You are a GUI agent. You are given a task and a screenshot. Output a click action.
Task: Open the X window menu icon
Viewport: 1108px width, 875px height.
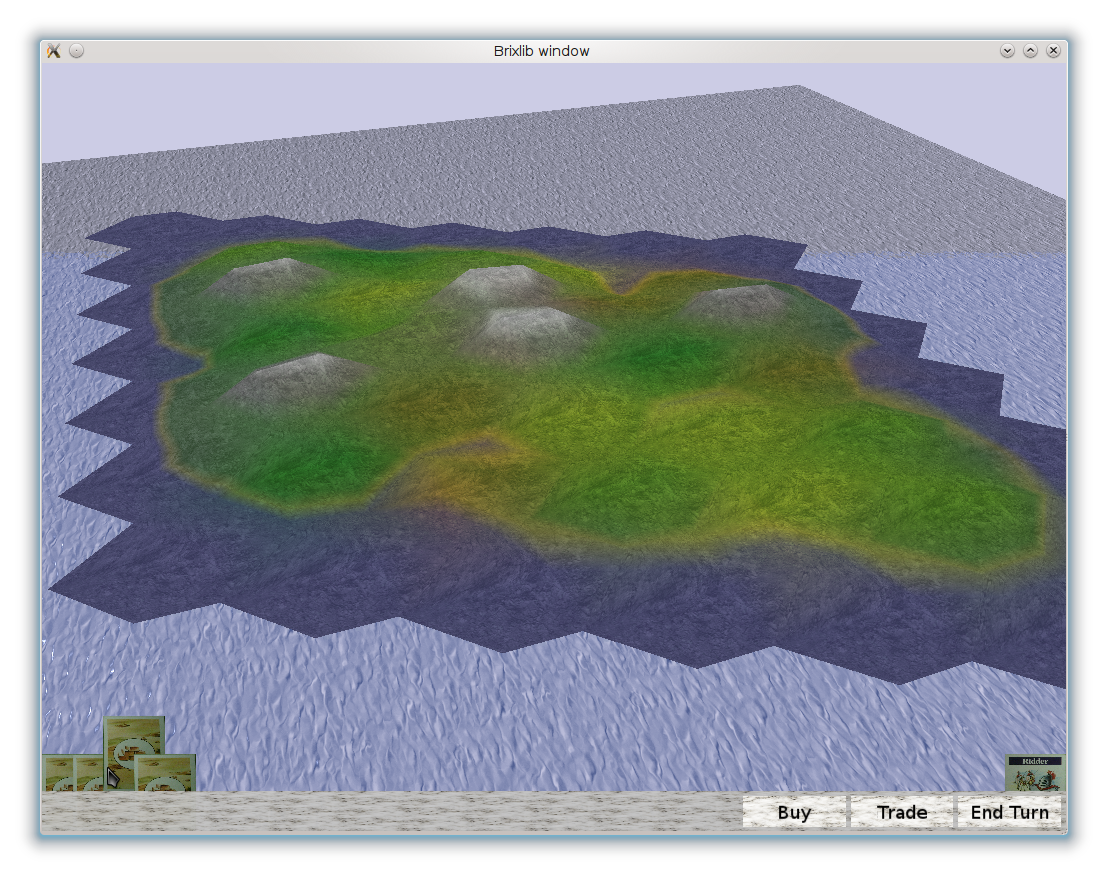click(x=54, y=51)
